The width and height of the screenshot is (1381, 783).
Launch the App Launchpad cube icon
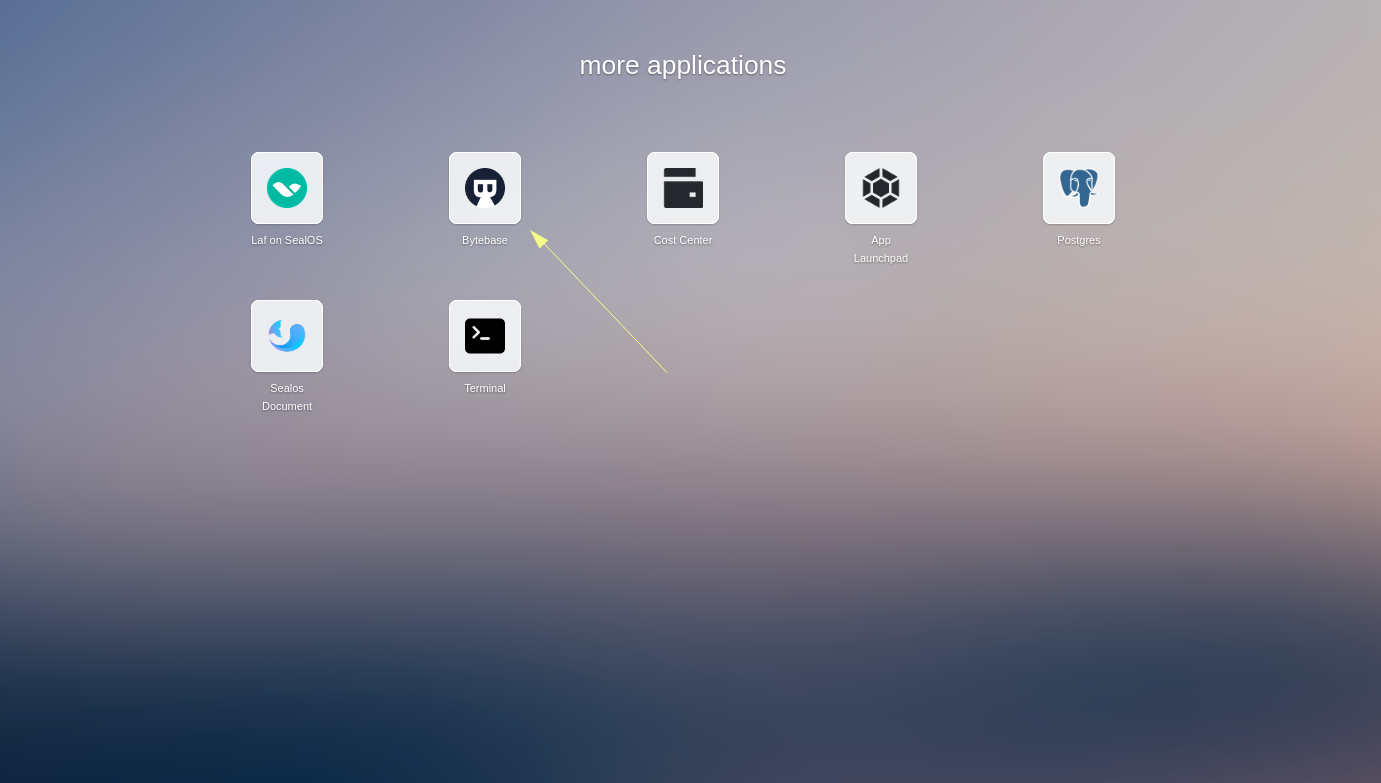[881, 188]
